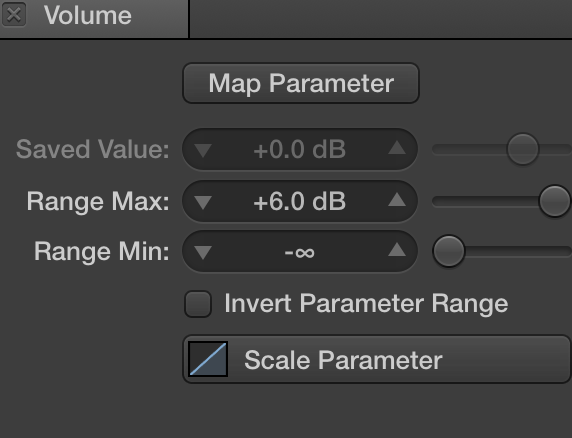Decrease Saved Value with down arrow
The height and width of the screenshot is (438, 572).
tap(203, 150)
